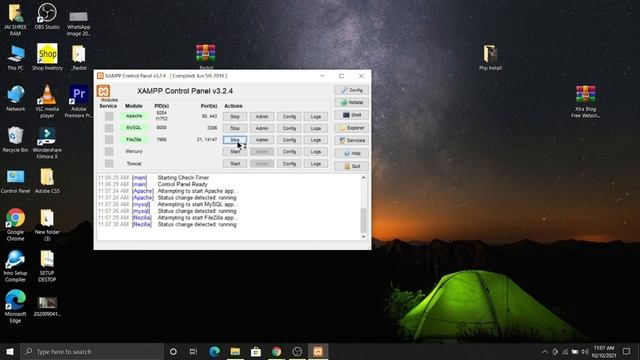The image size is (640, 360).
Task: Select Inno Setup Compiler desktop icon
Action: click(16, 266)
